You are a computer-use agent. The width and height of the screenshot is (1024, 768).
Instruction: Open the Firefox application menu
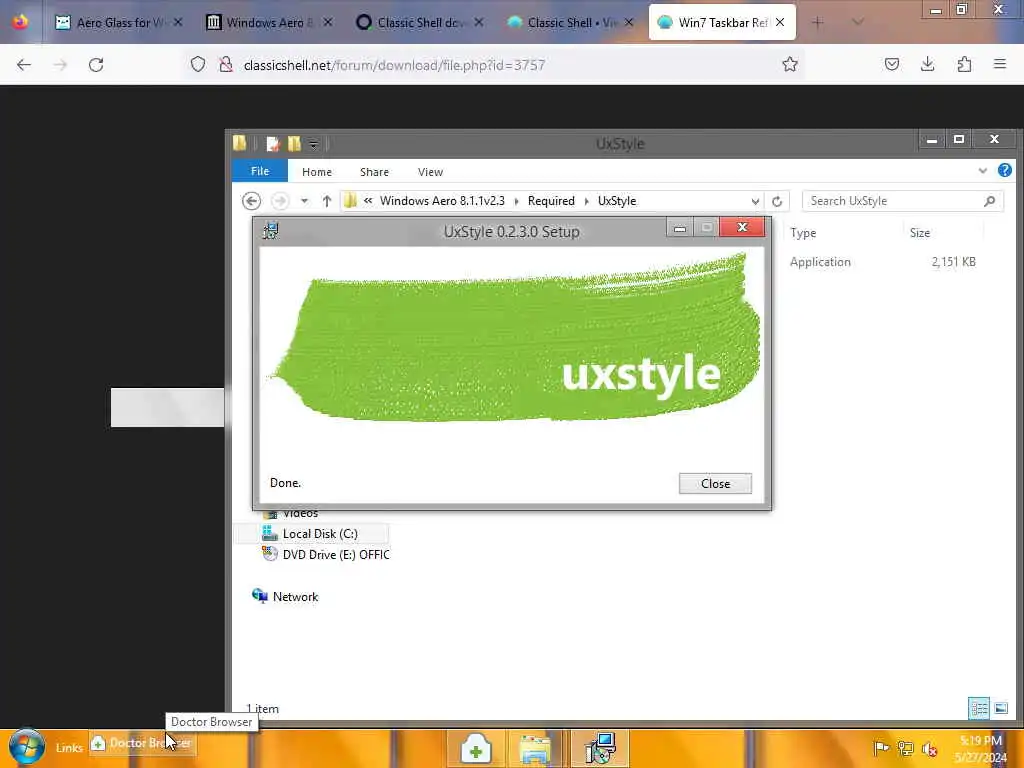(x=1000, y=64)
